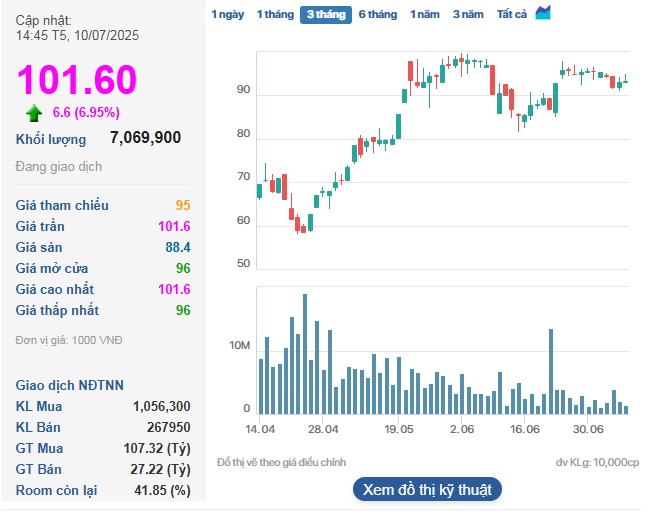Click the green up arrow price indicator
The width and height of the screenshot is (668, 517).
[x=34, y=112]
